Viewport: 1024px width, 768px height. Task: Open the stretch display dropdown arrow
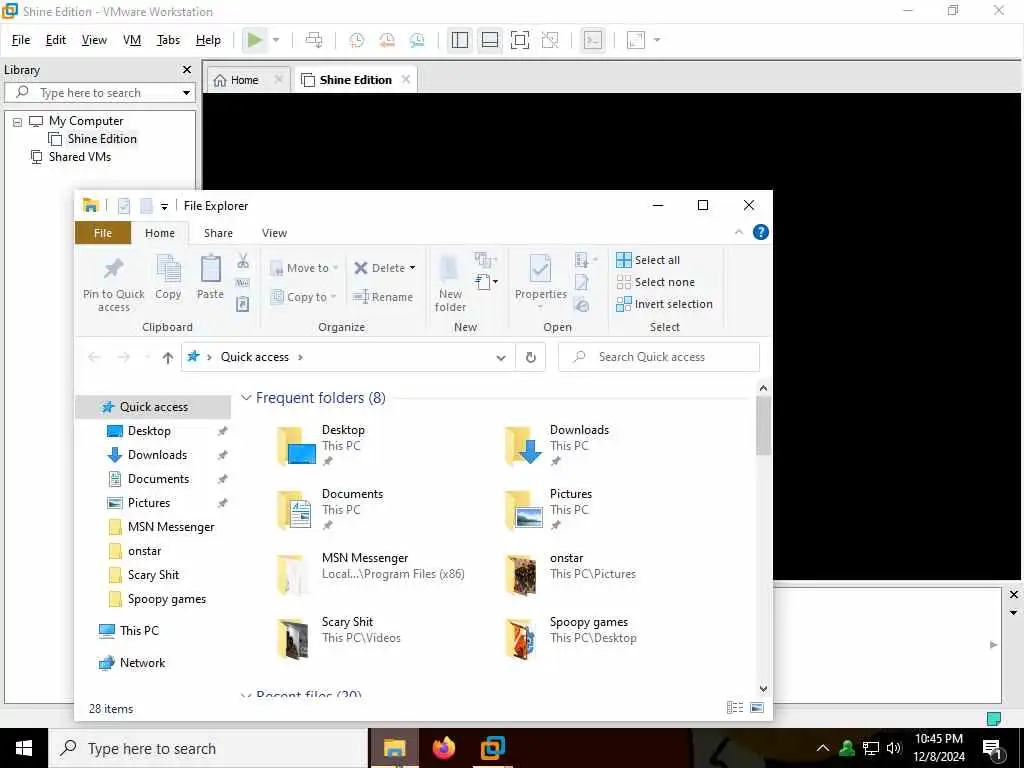click(x=657, y=40)
